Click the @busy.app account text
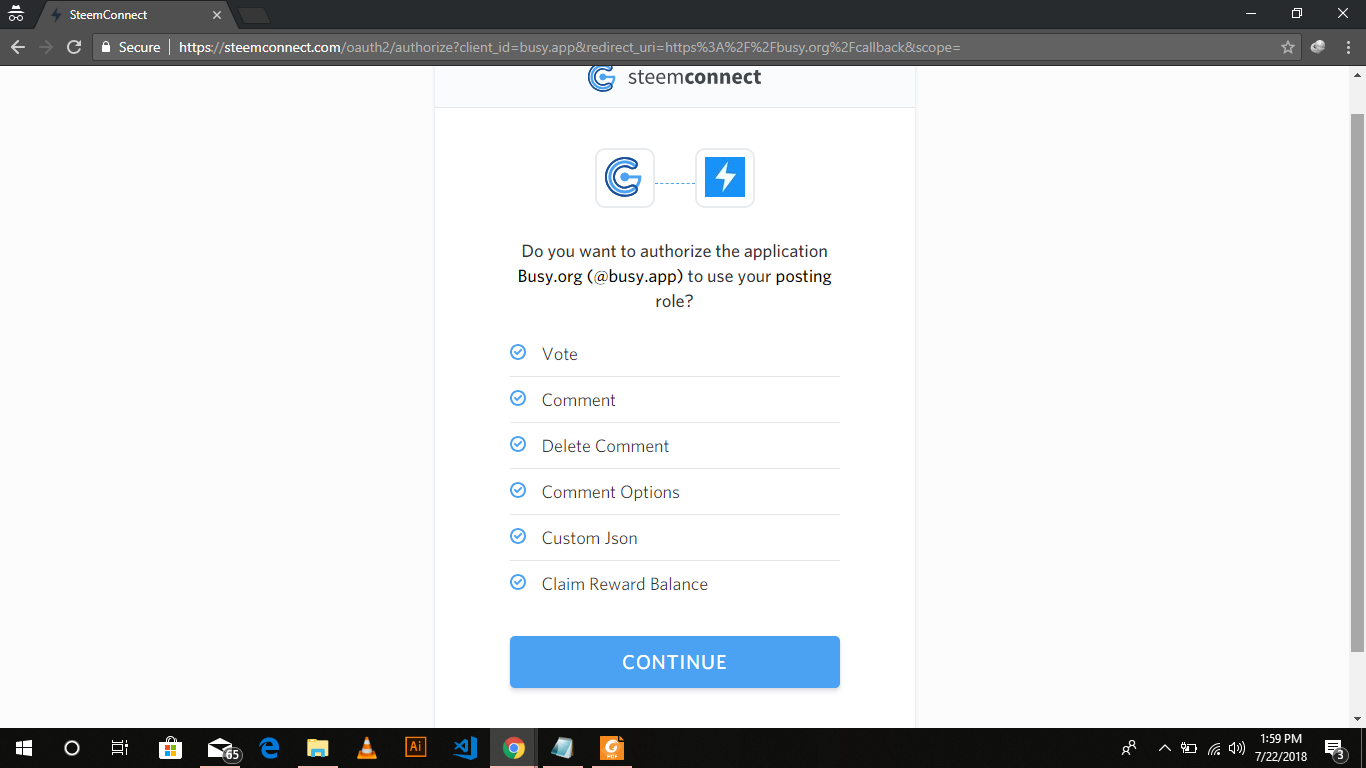The height and width of the screenshot is (768, 1366). point(635,276)
